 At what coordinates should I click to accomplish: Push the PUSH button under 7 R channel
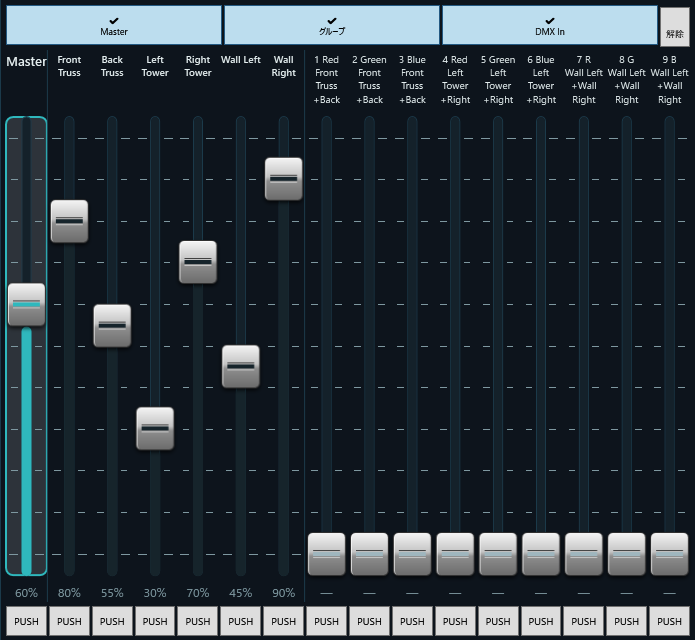coord(583,621)
